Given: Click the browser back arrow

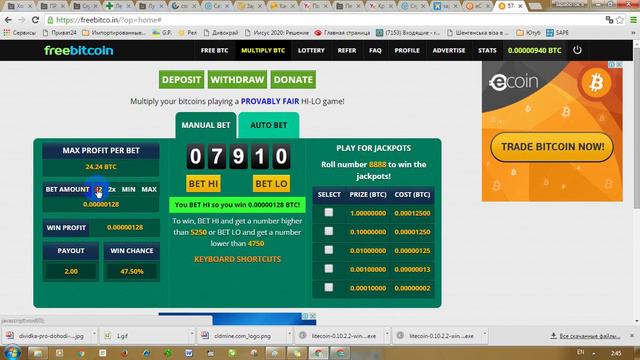Looking at the screenshot, I should [x=8, y=20].
